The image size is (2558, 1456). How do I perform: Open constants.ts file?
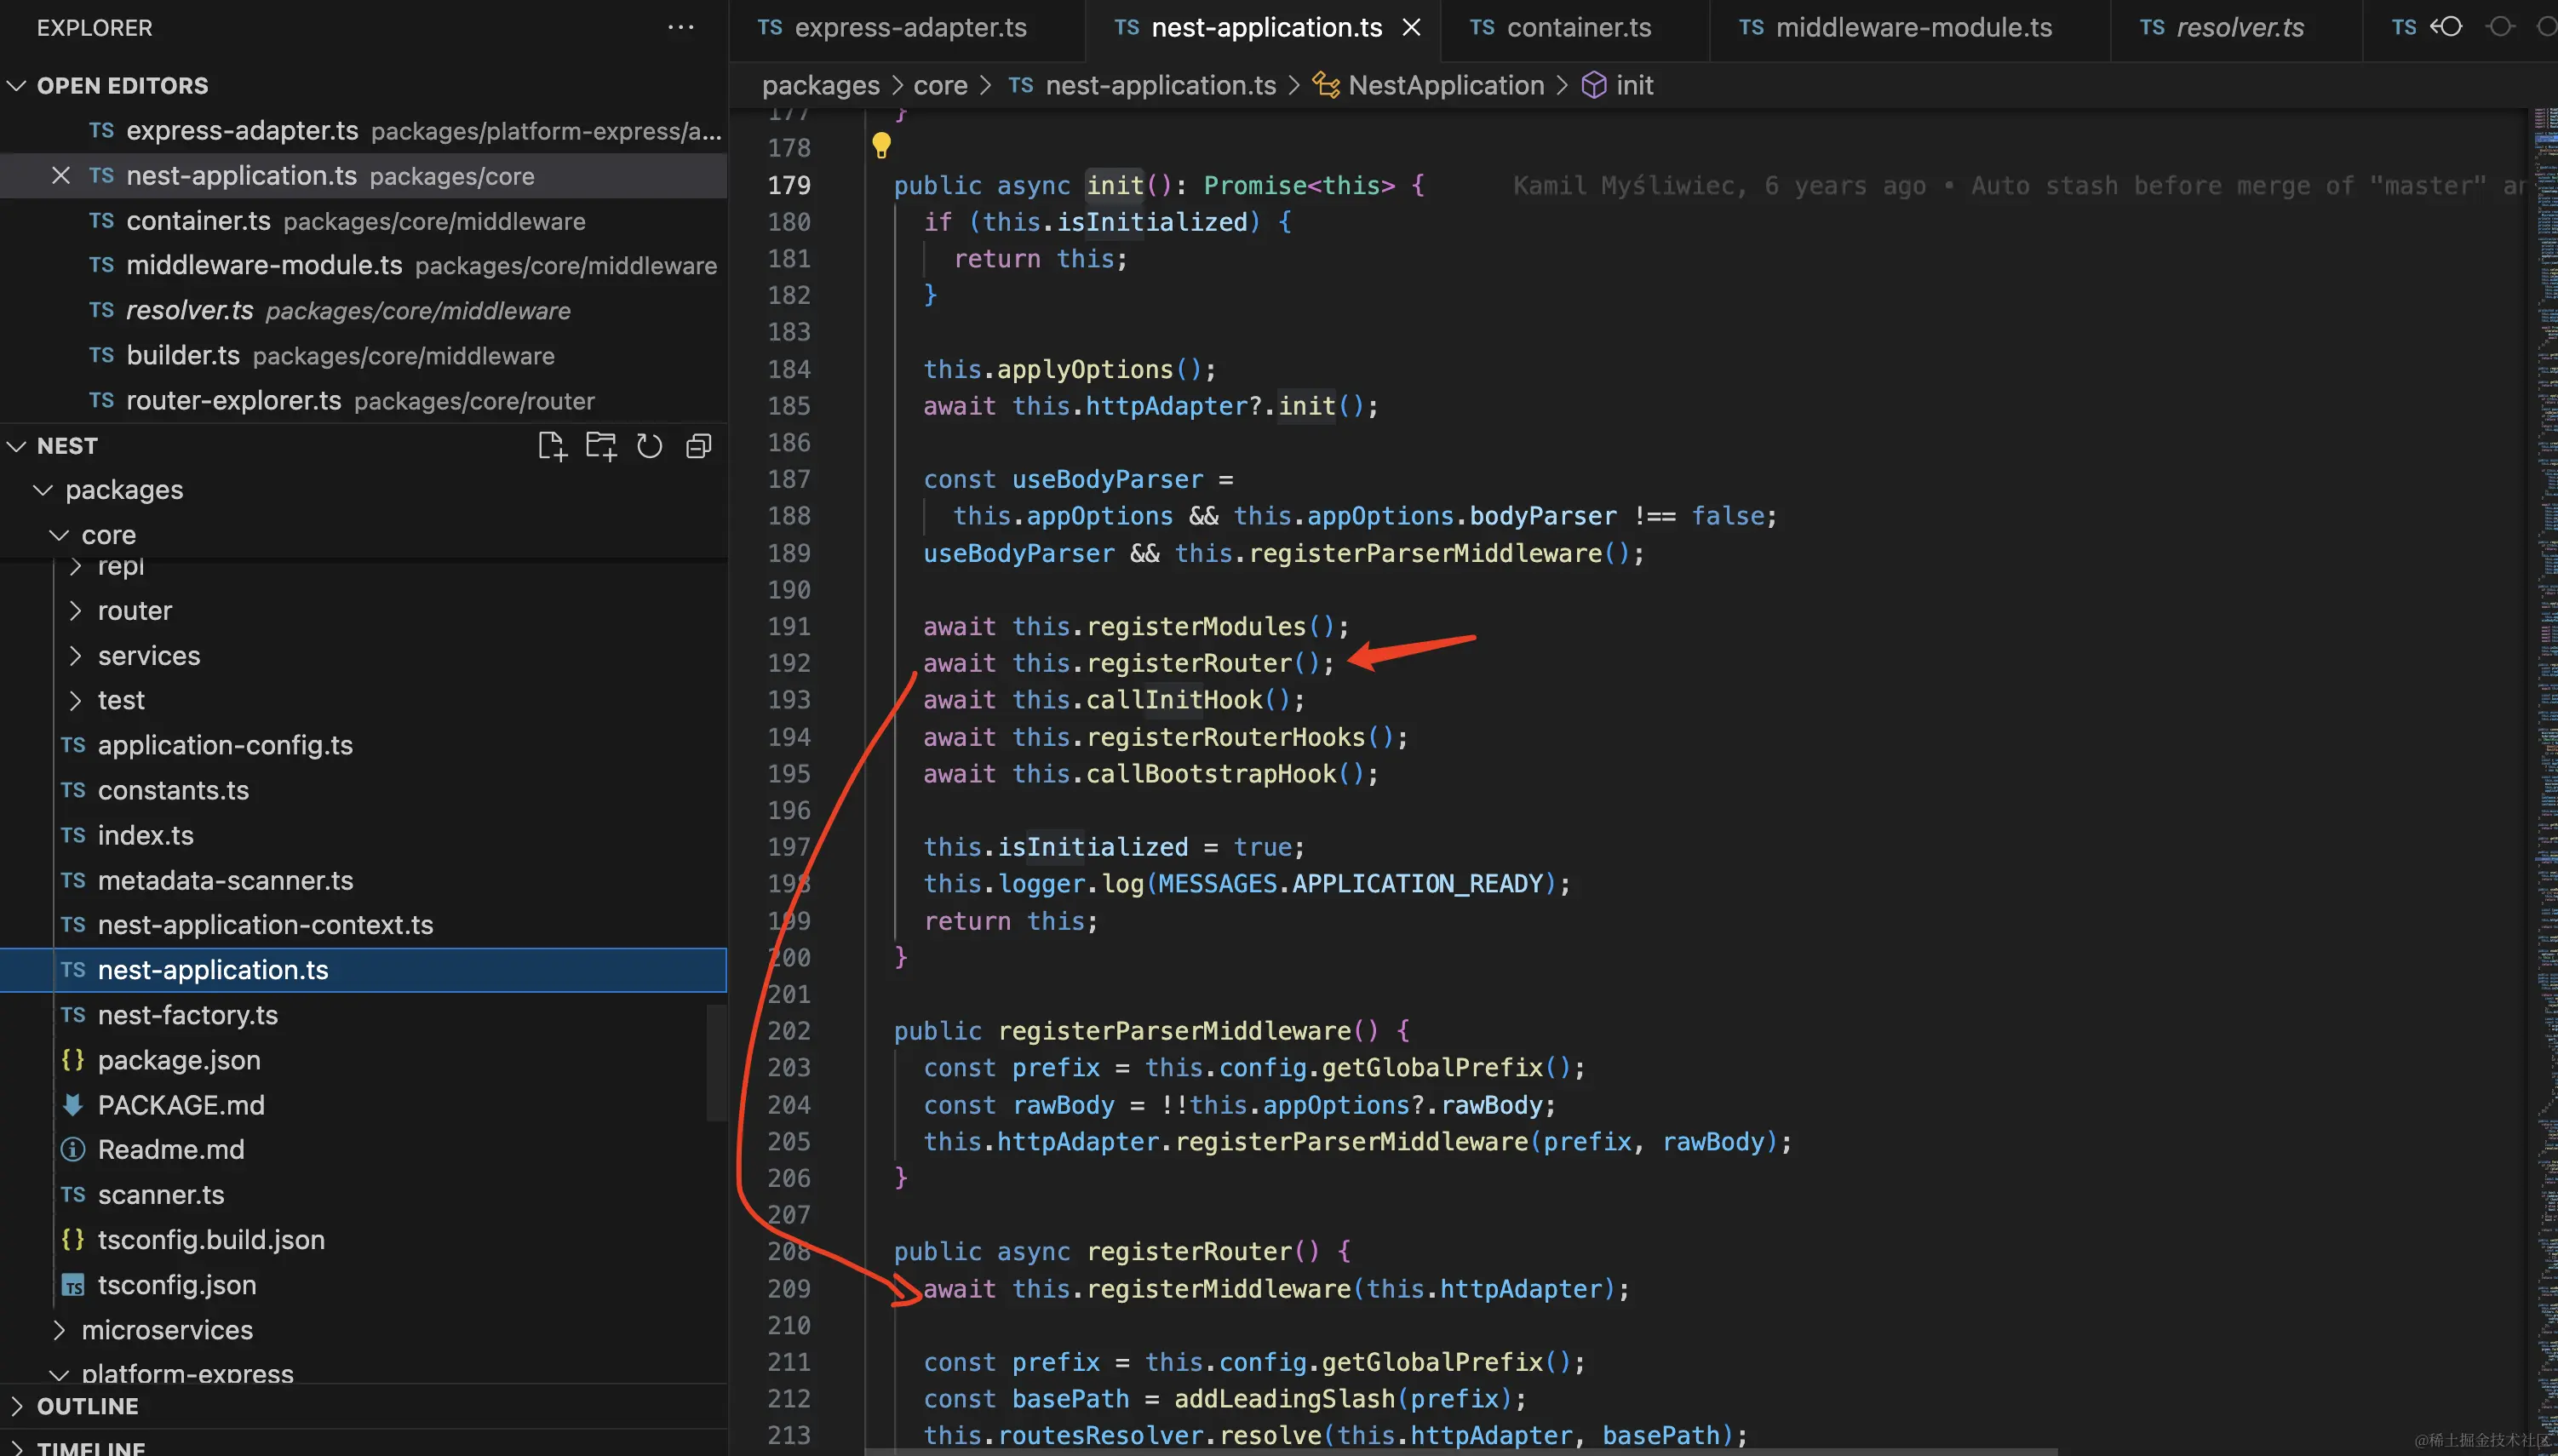pyautogui.click(x=364, y=791)
